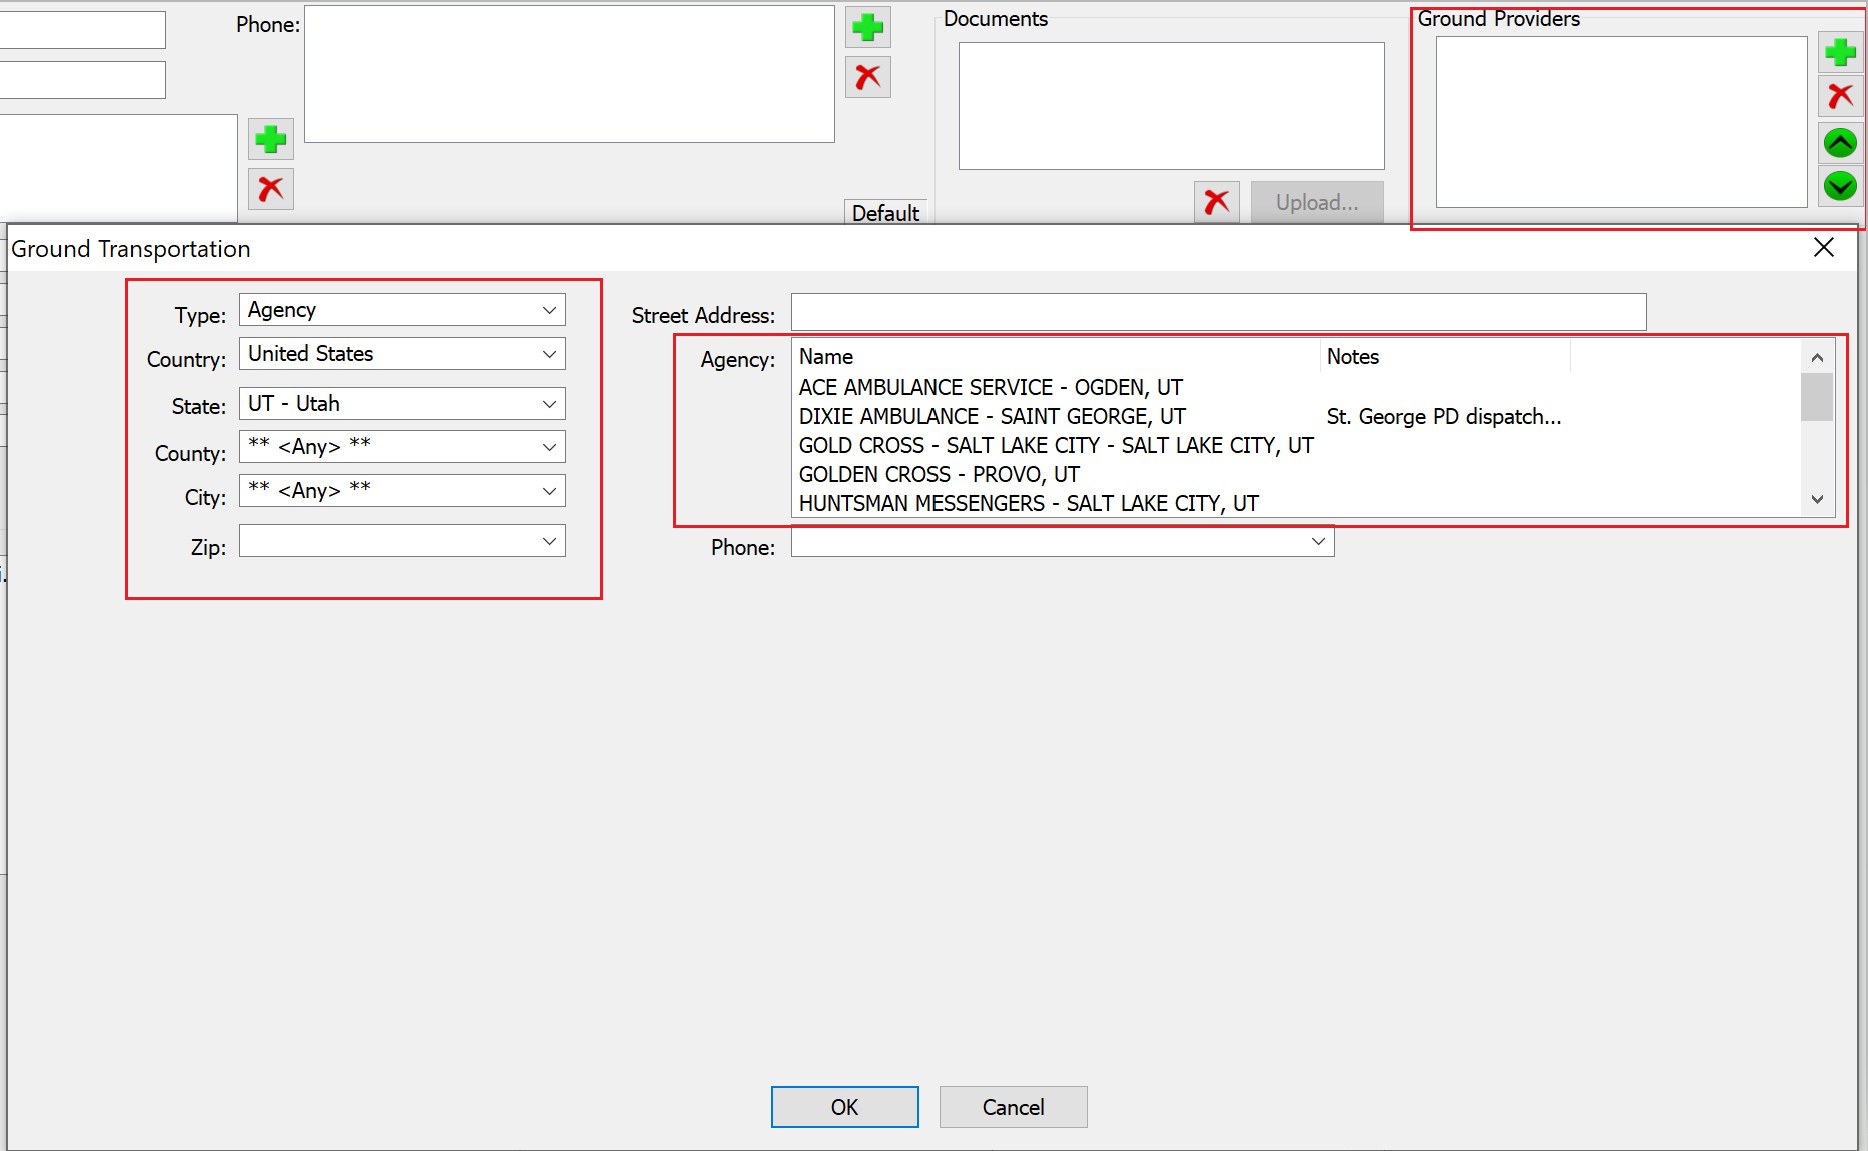Remove selected Ground Provider with red X

pyautogui.click(x=1839, y=96)
